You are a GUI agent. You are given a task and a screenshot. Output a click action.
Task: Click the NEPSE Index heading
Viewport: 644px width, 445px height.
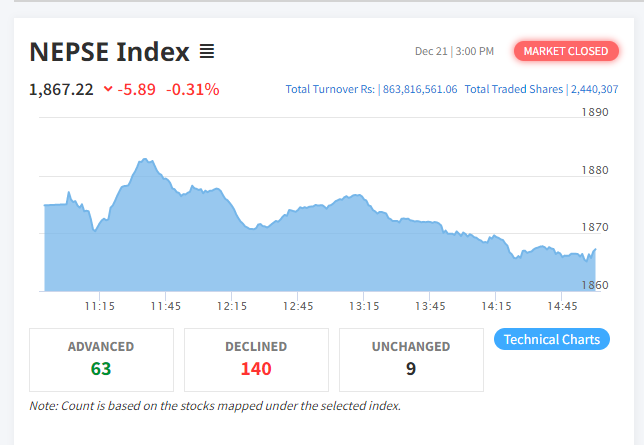click(109, 51)
